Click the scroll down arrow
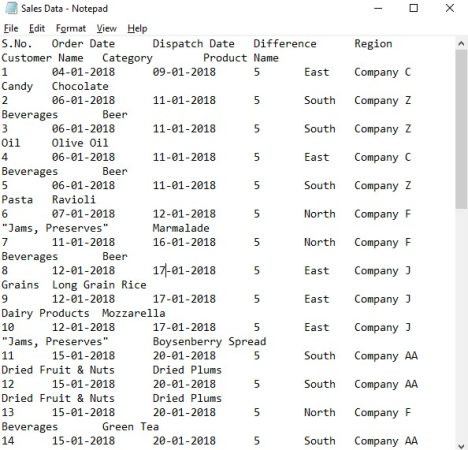468x450 pixels. (x=461, y=446)
